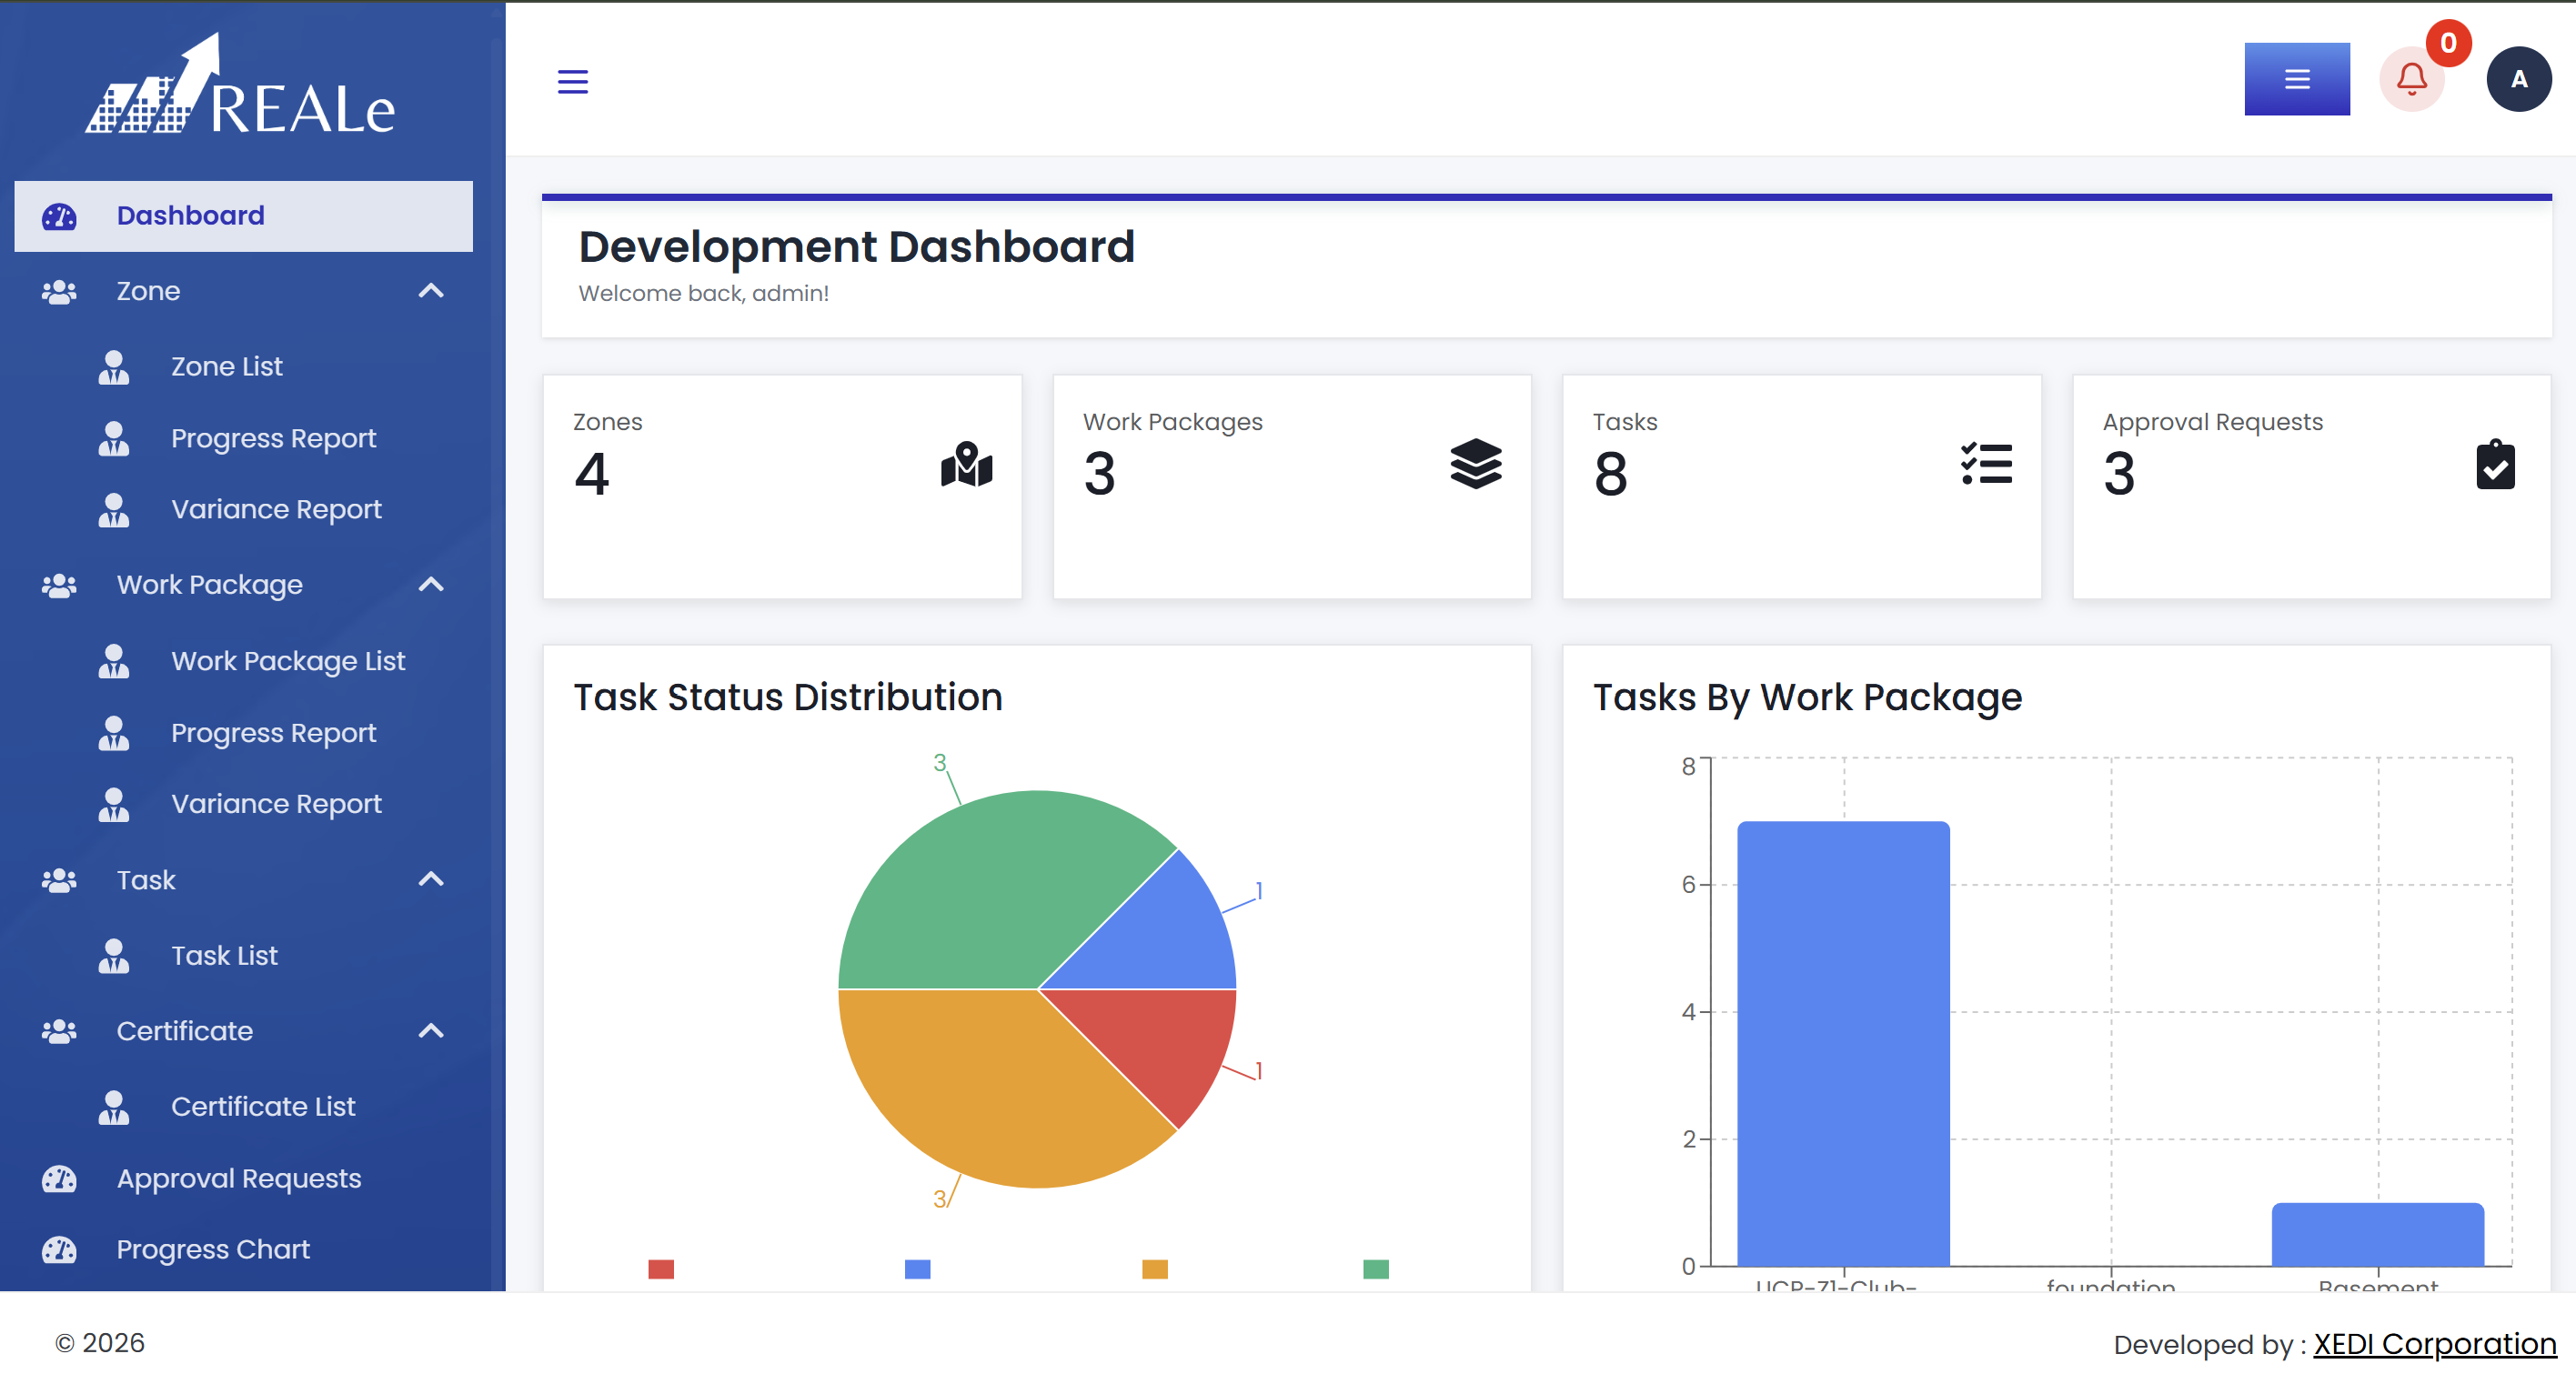The image size is (2576, 1384).
Task: Click the Work Packages layers icon
Action: pos(1475,465)
